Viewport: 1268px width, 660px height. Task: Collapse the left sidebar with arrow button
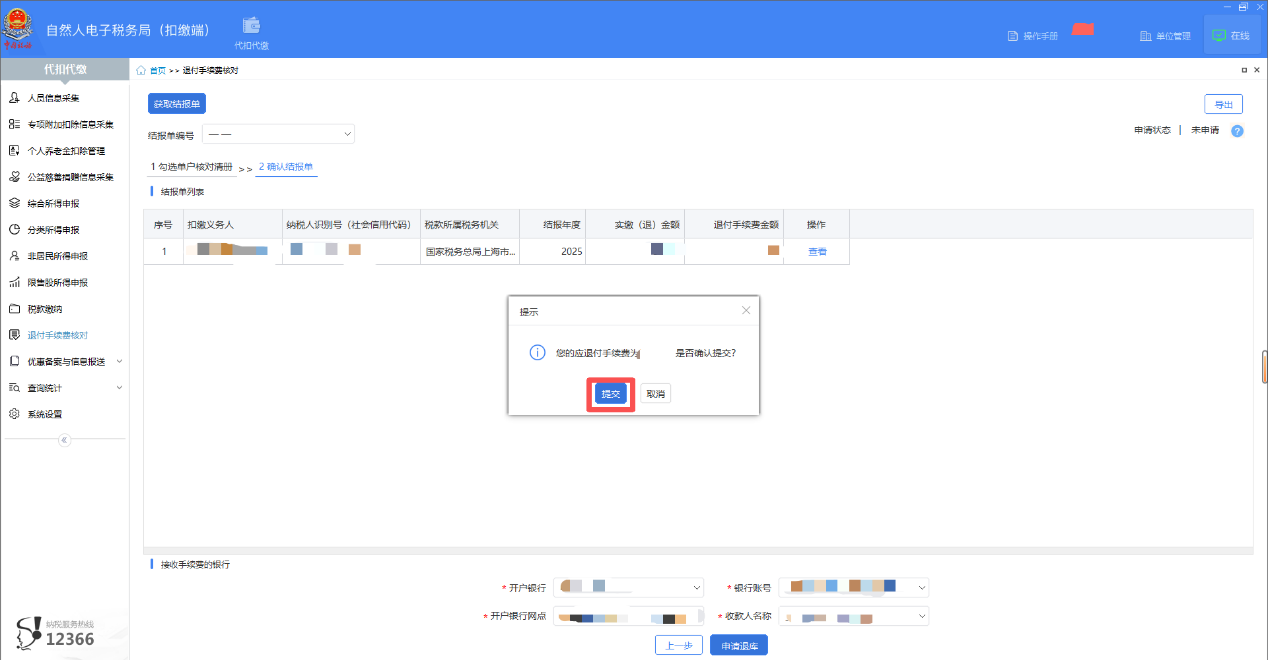(64, 440)
